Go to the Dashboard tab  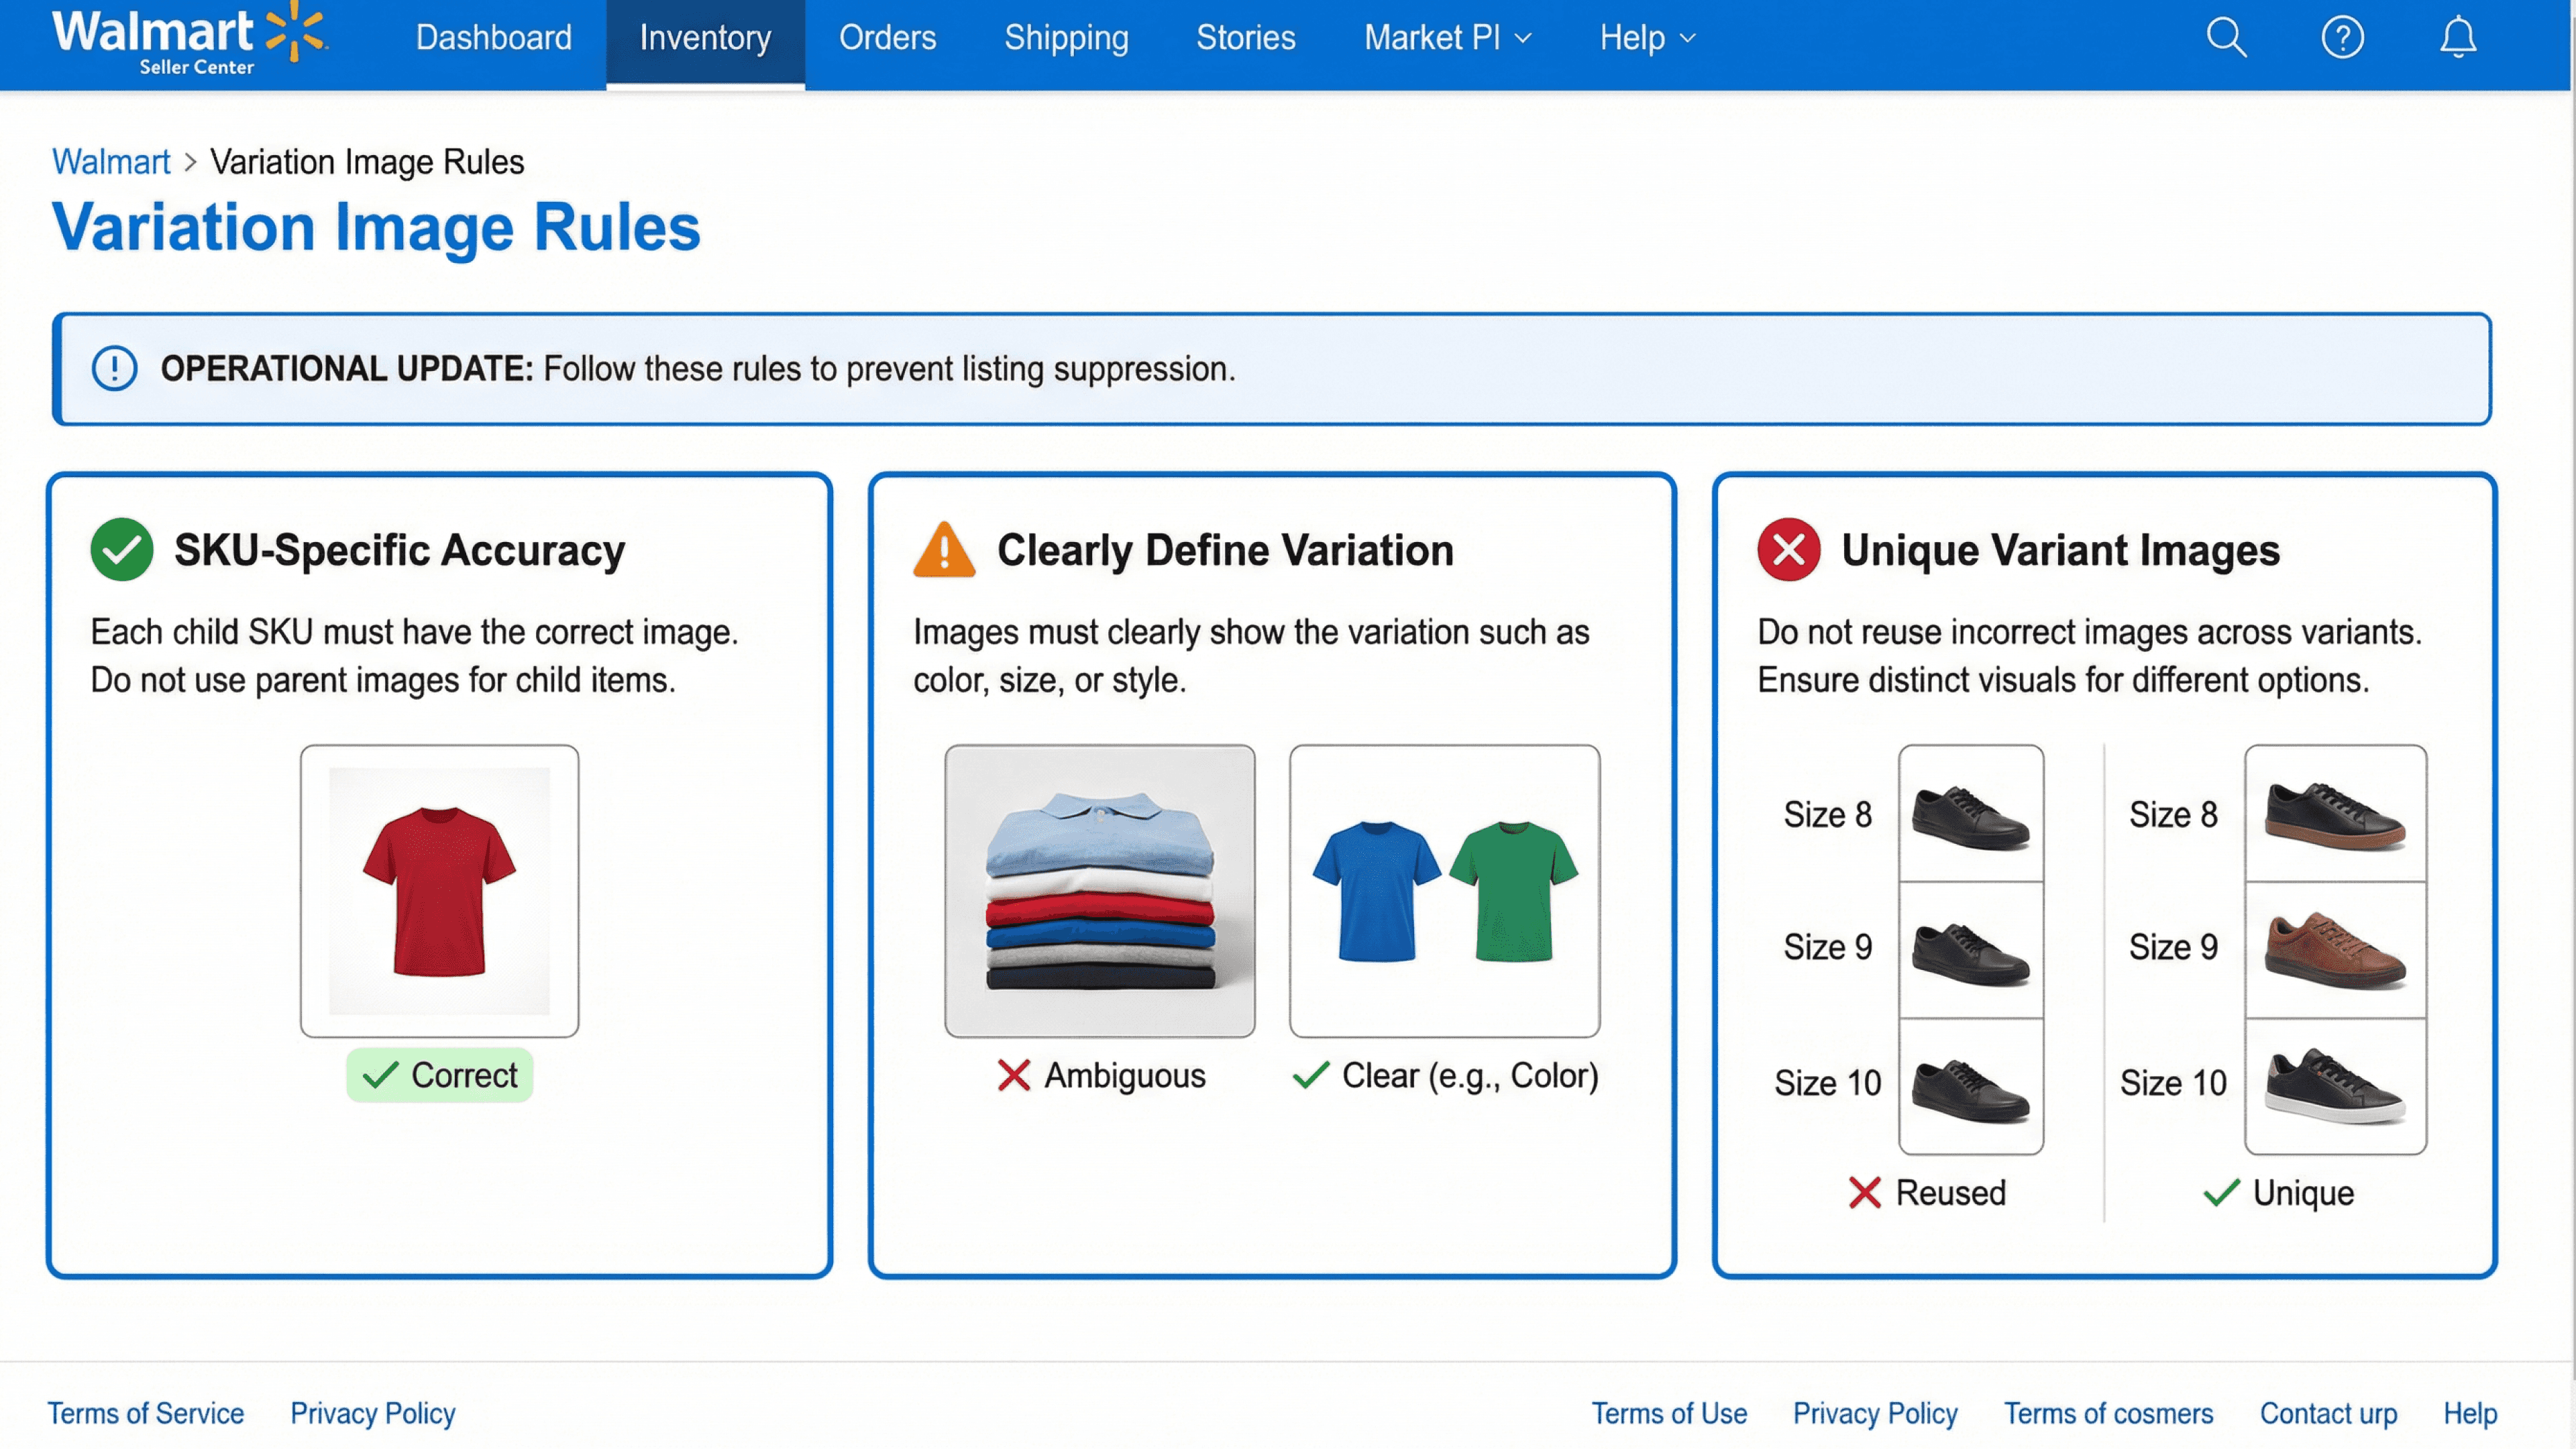click(493, 38)
